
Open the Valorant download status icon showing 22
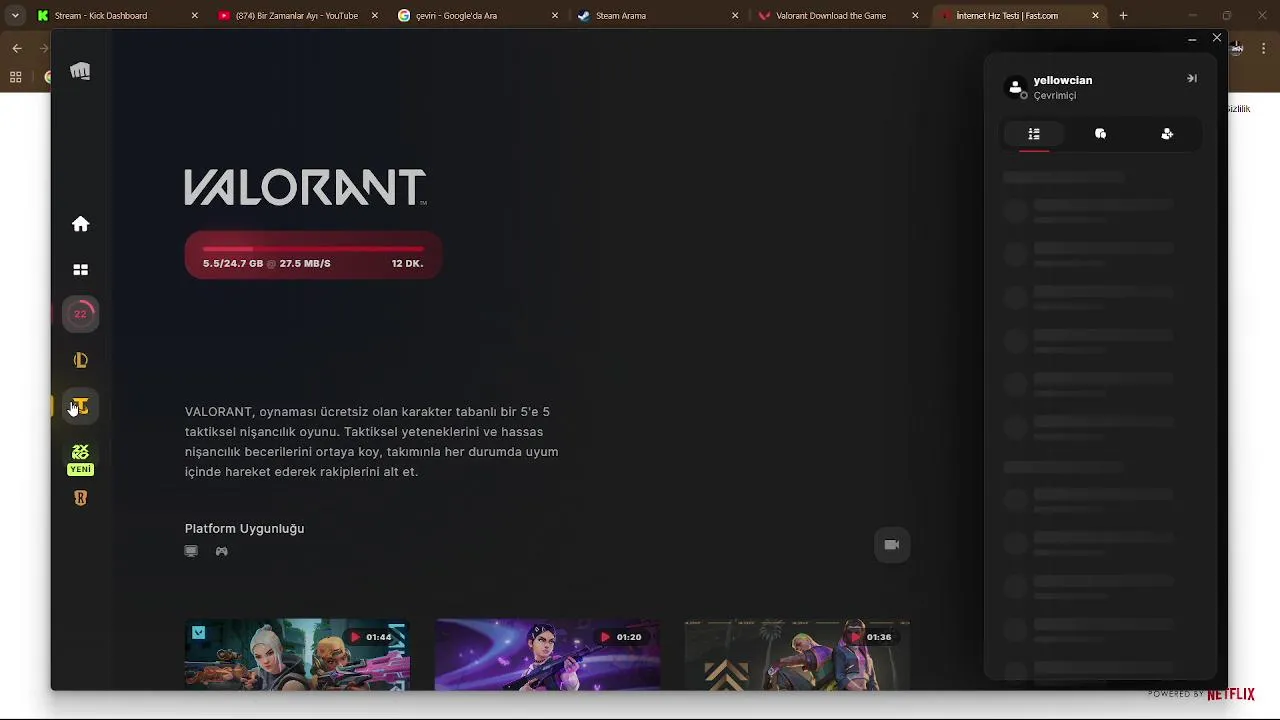[x=81, y=314]
